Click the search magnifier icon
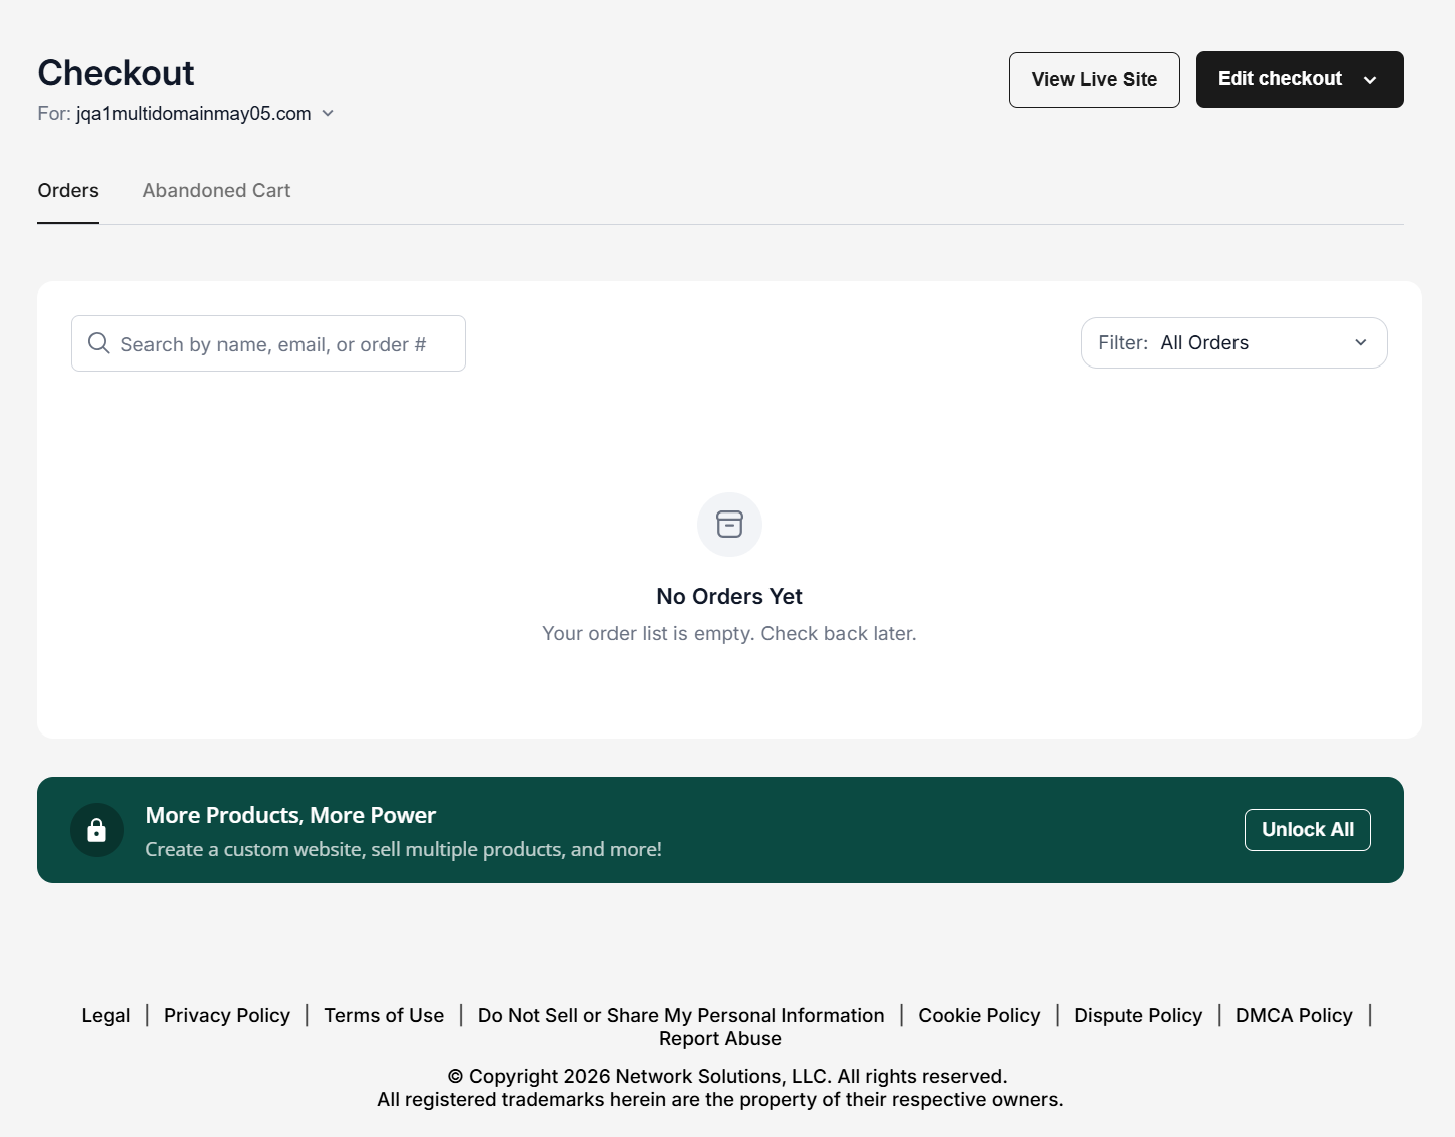 (x=99, y=343)
